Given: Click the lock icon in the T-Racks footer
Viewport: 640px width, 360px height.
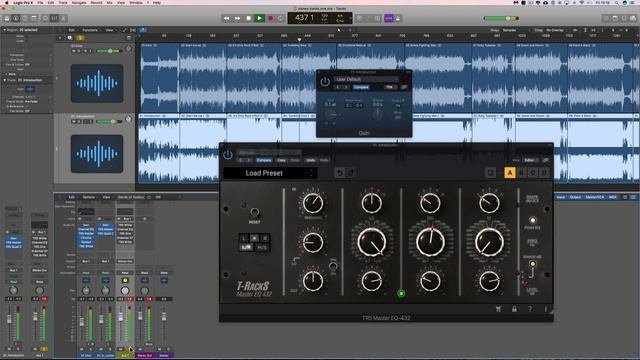Looking at the screenshot, I should tap(514, 309).
